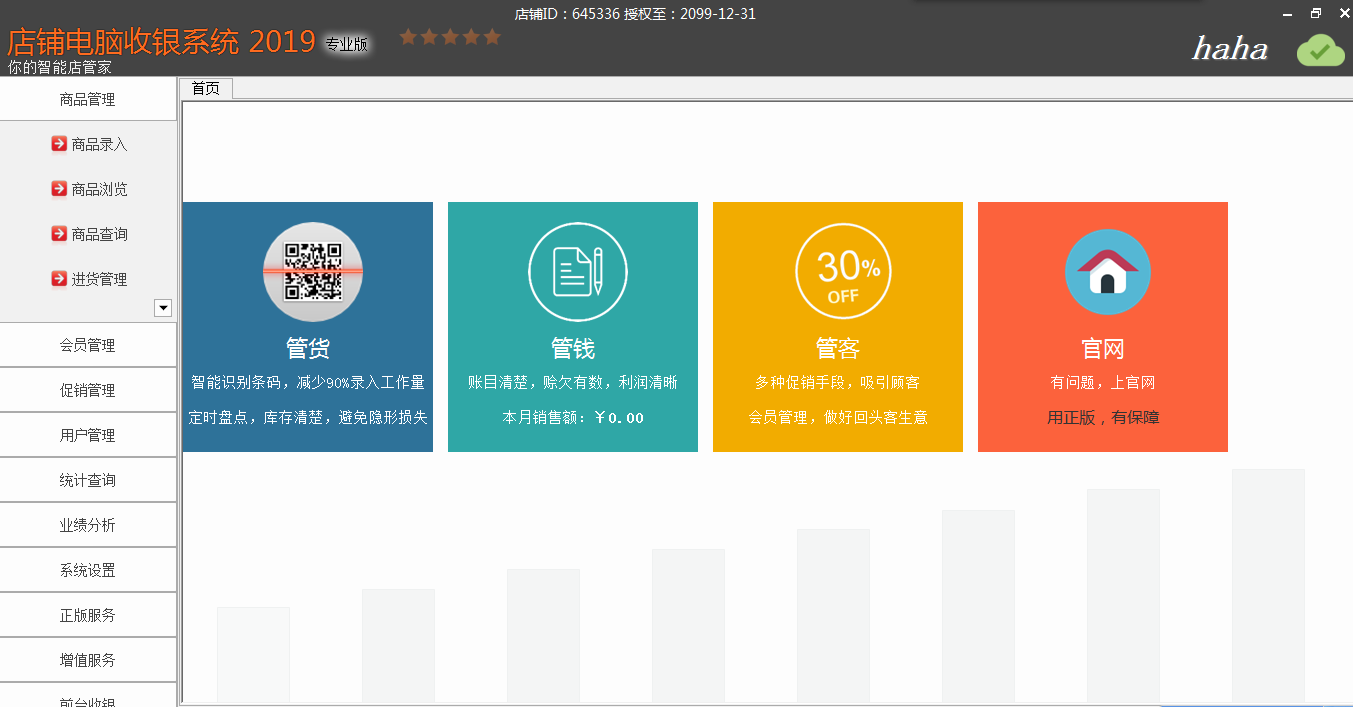Click the 用正版，有保障 link on the 官网 card

[1102, 417]
